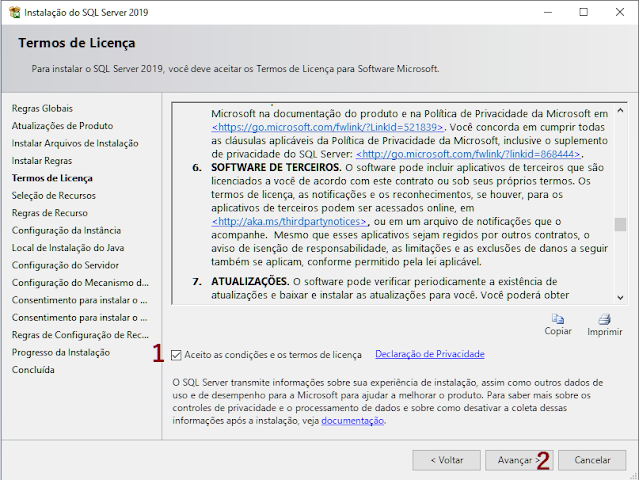Select the 'Progresso da Instalação' step
Viewport: 639px width, 480px height.
pyautogui.click(x=61, y=352)
